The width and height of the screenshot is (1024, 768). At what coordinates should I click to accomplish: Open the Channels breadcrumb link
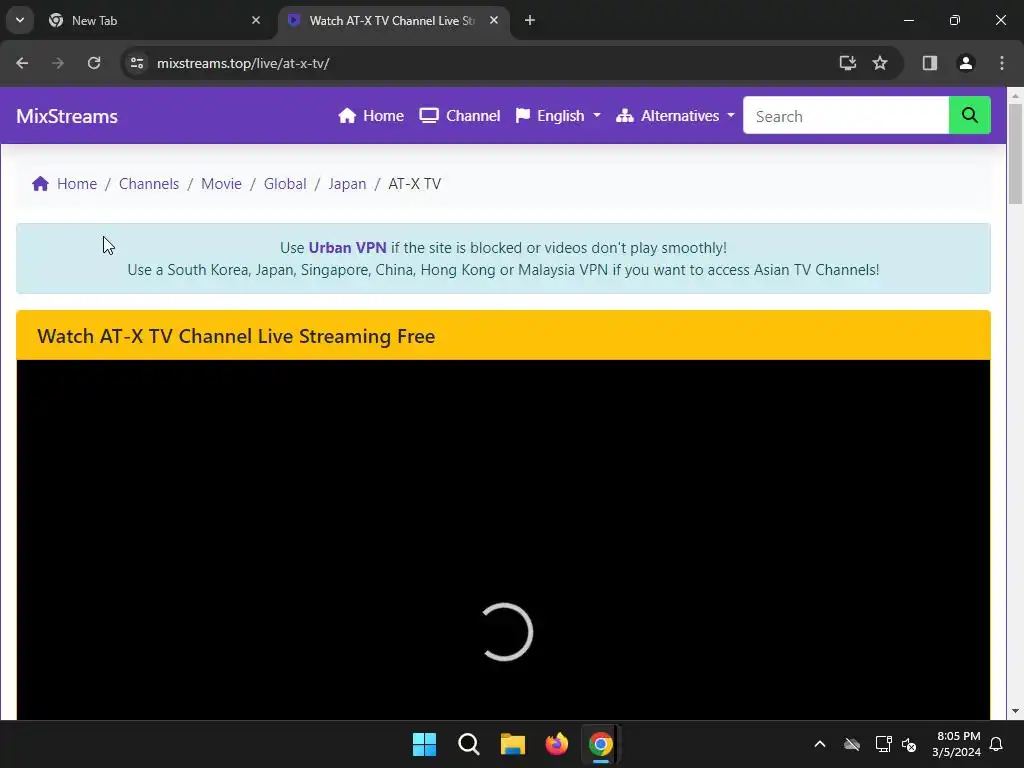149,184
